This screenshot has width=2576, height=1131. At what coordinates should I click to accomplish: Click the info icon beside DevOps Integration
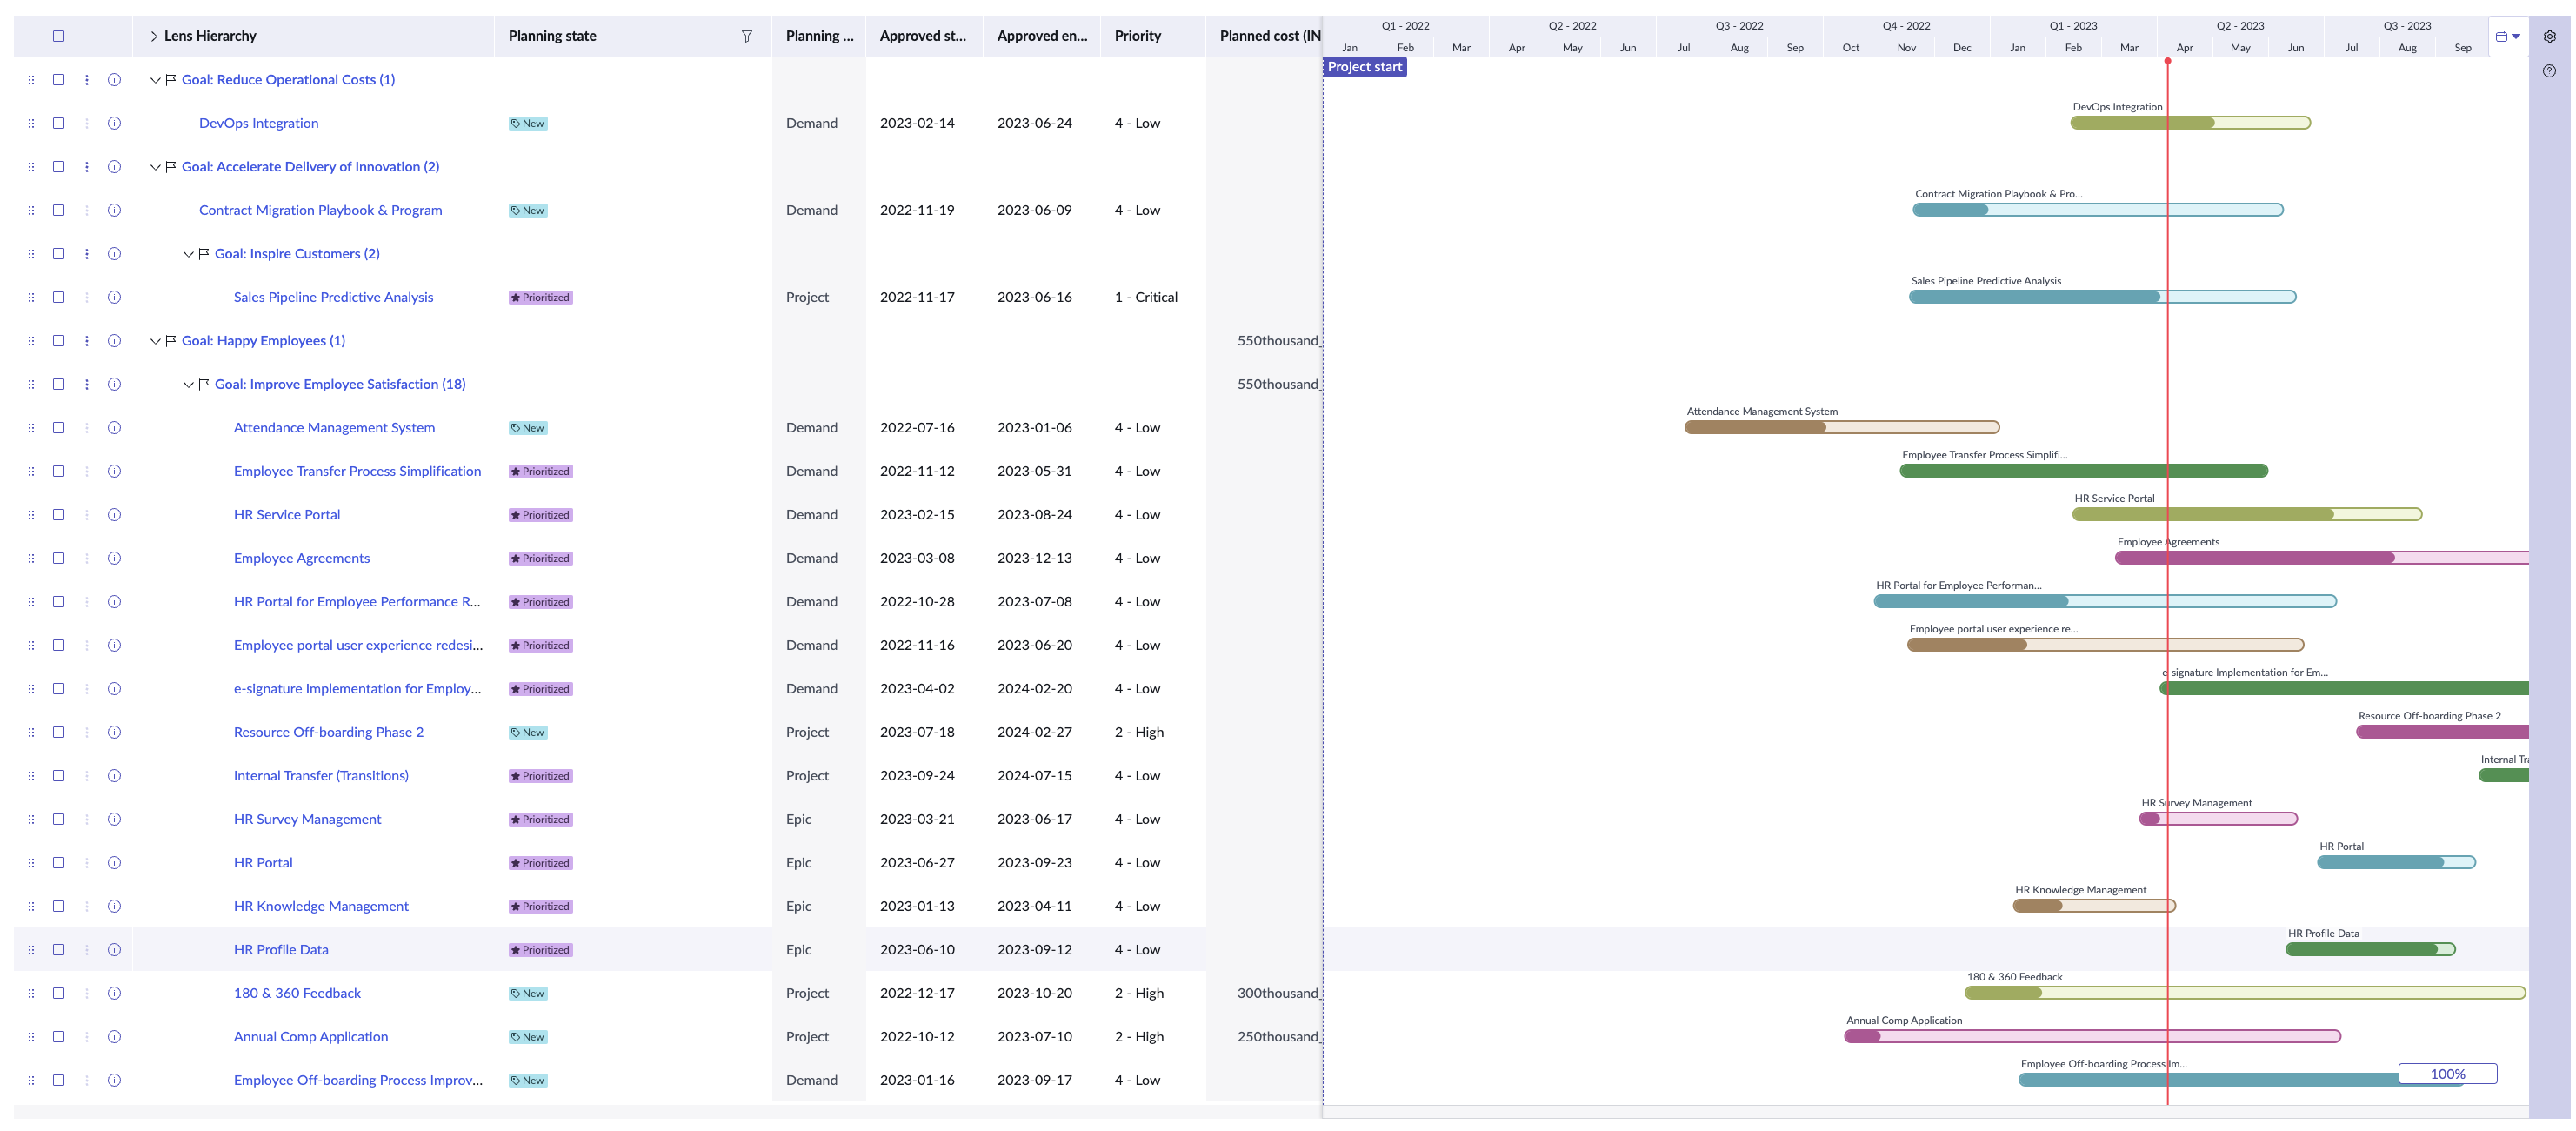click(x=114, y=123)
